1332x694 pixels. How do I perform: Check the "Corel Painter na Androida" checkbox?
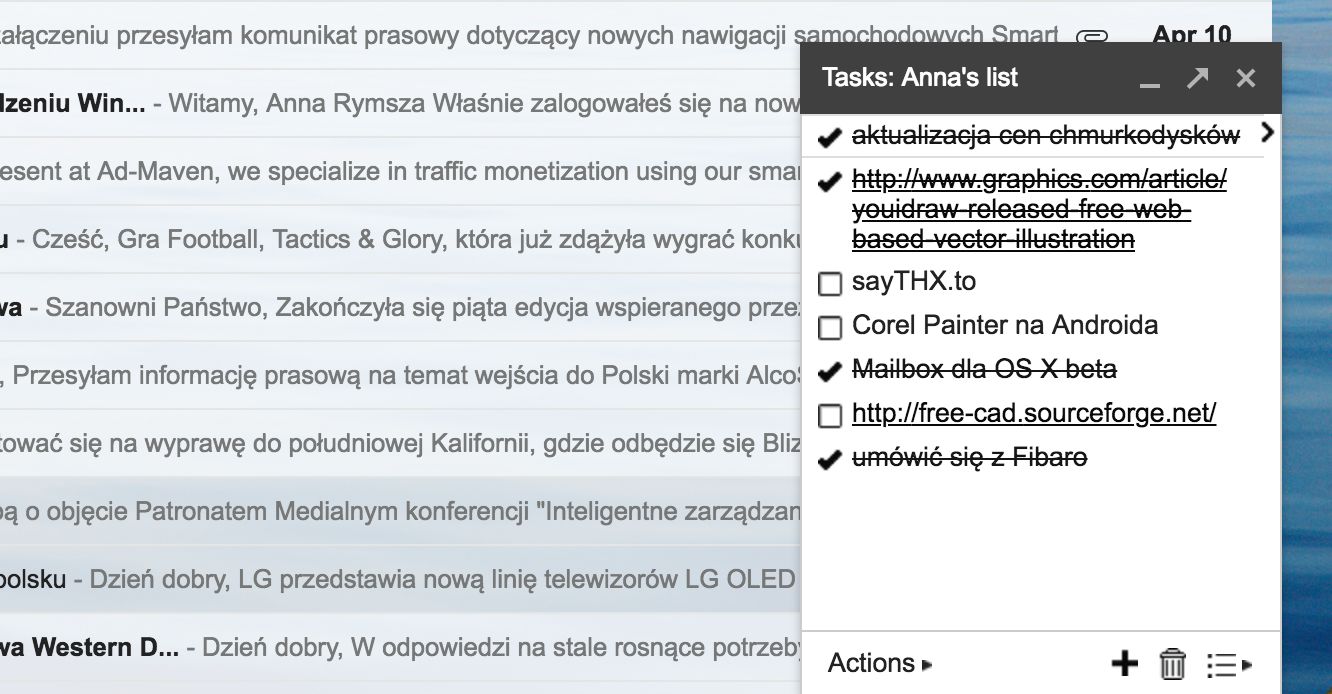pos(830,327)
